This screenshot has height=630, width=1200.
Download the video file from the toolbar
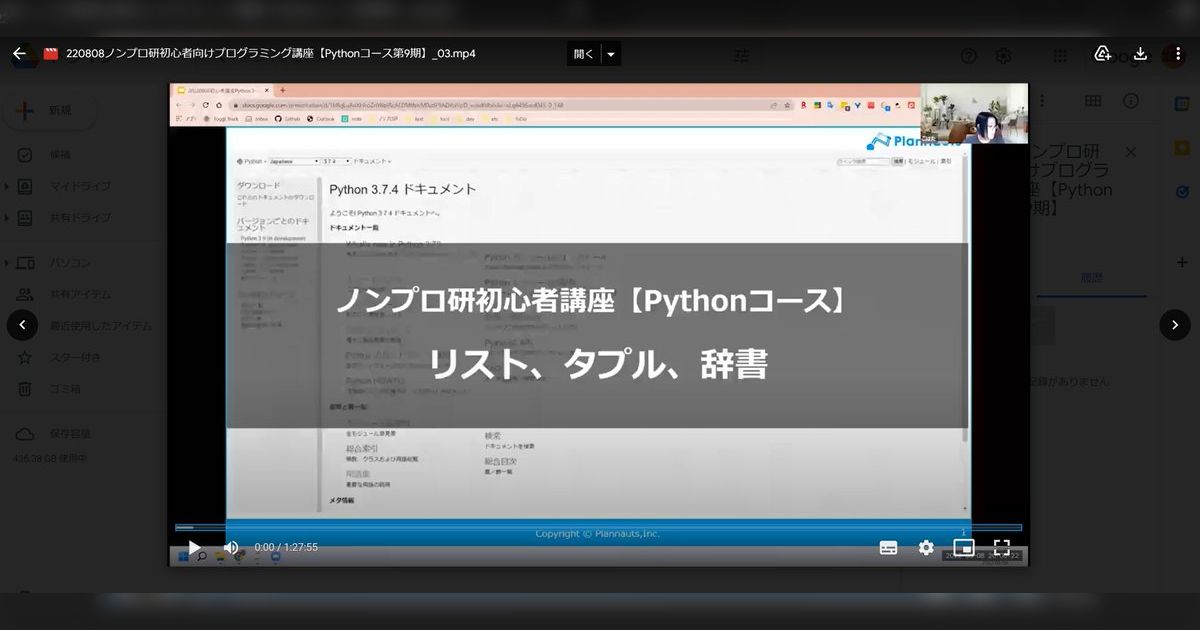[1141, 56]
